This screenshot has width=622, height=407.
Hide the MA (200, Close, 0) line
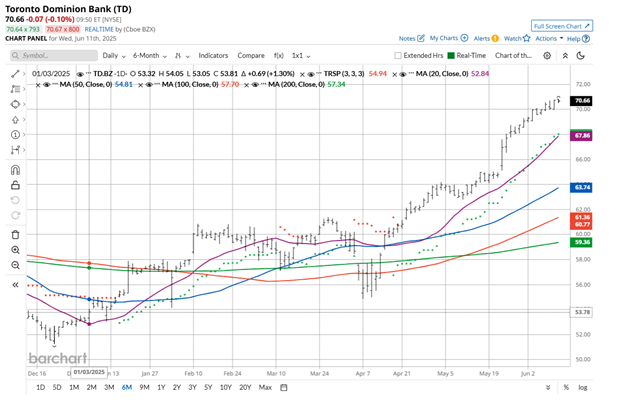click(x=255, y=85)
